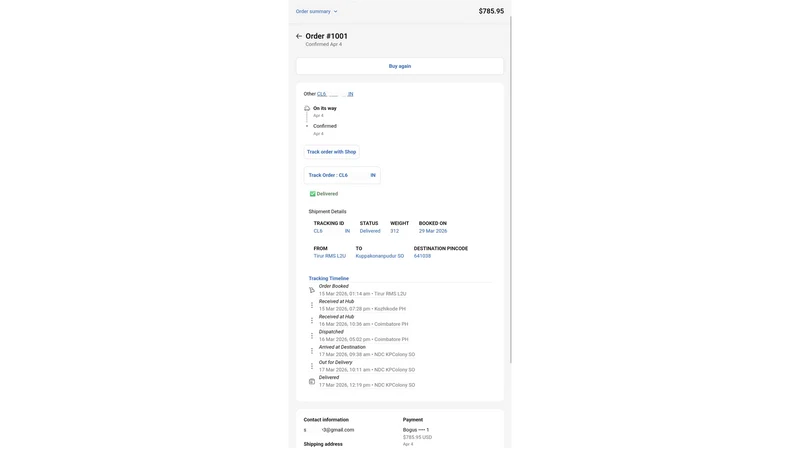Click the On its way truck icon
This screenshot has width=800, height=450.
click(307, 108)
